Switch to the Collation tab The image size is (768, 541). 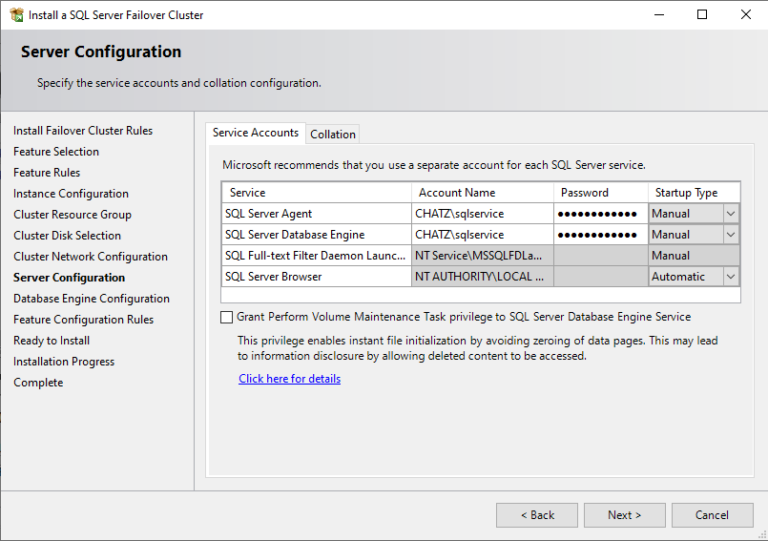(x=333, y=134)
